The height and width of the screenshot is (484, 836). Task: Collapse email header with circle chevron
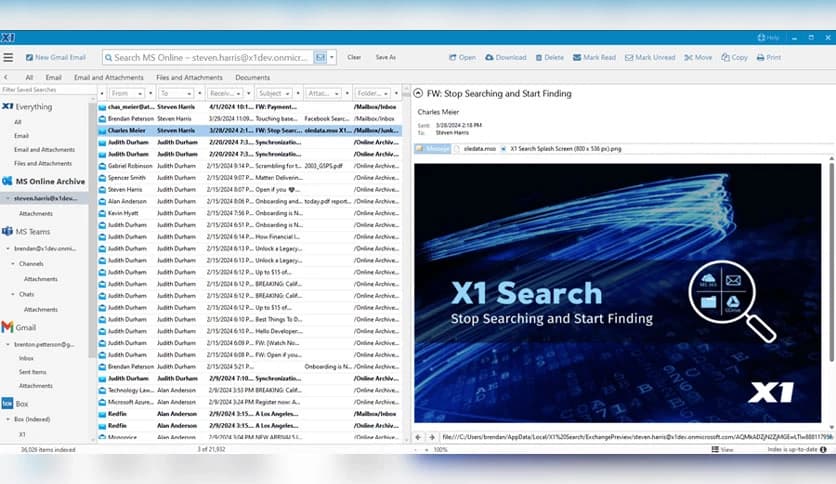419,93
